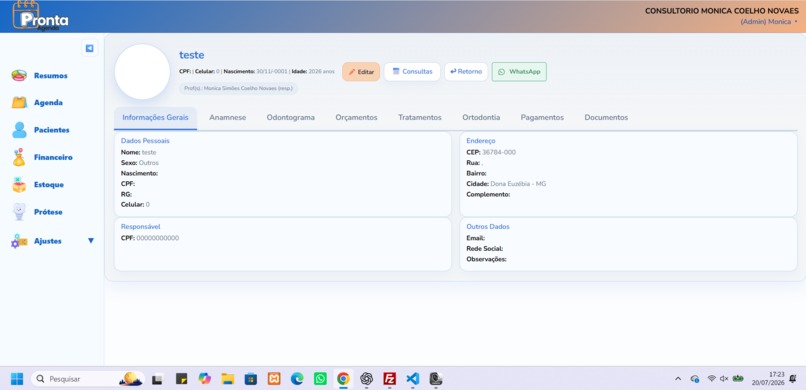Open Task View in the taskbar
Image resolution: width=806 pixels, height=390 pixels.
158,379
